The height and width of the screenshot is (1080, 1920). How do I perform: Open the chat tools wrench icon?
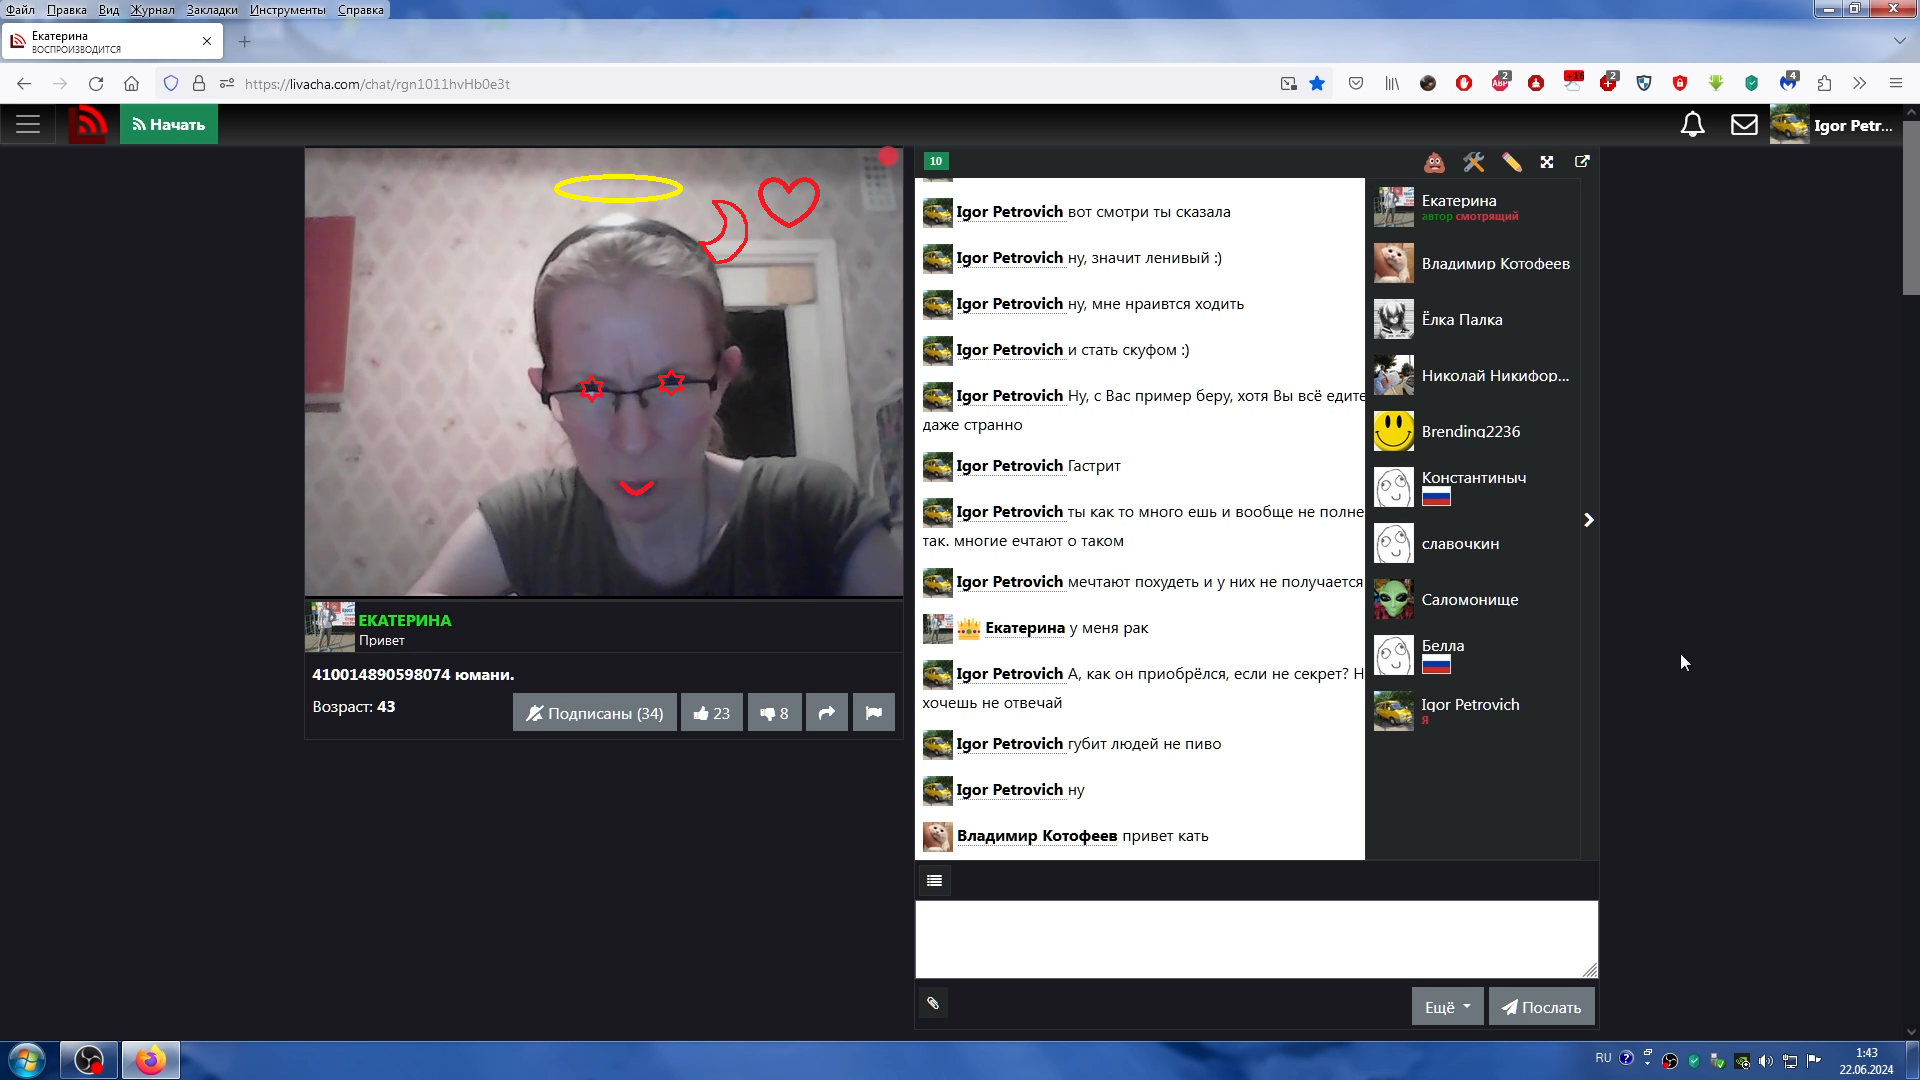(x=1473, y=162)
